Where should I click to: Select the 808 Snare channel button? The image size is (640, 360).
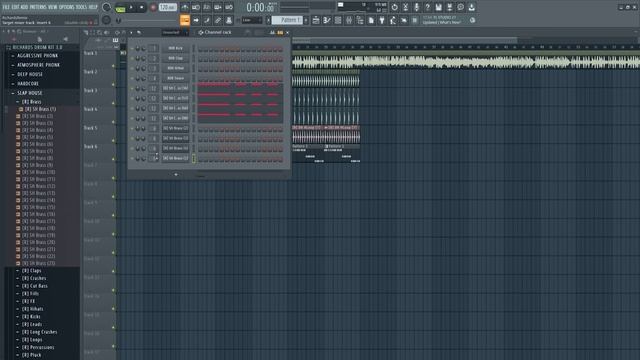176,78
